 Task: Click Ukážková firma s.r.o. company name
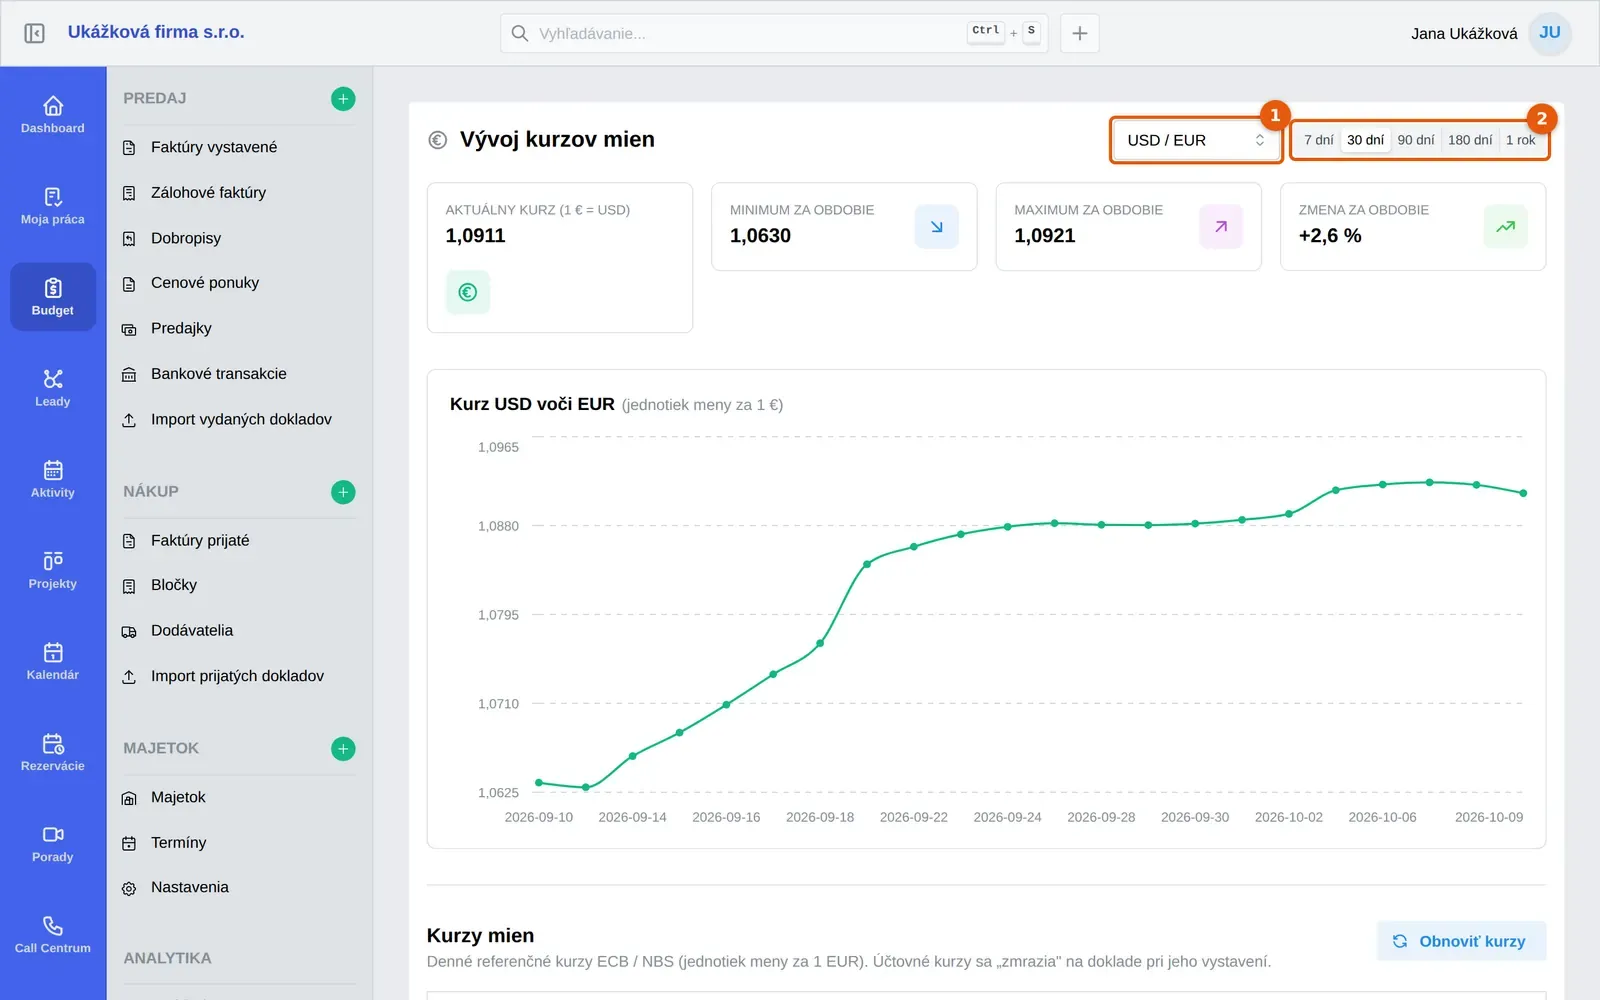tap(156, 32)
